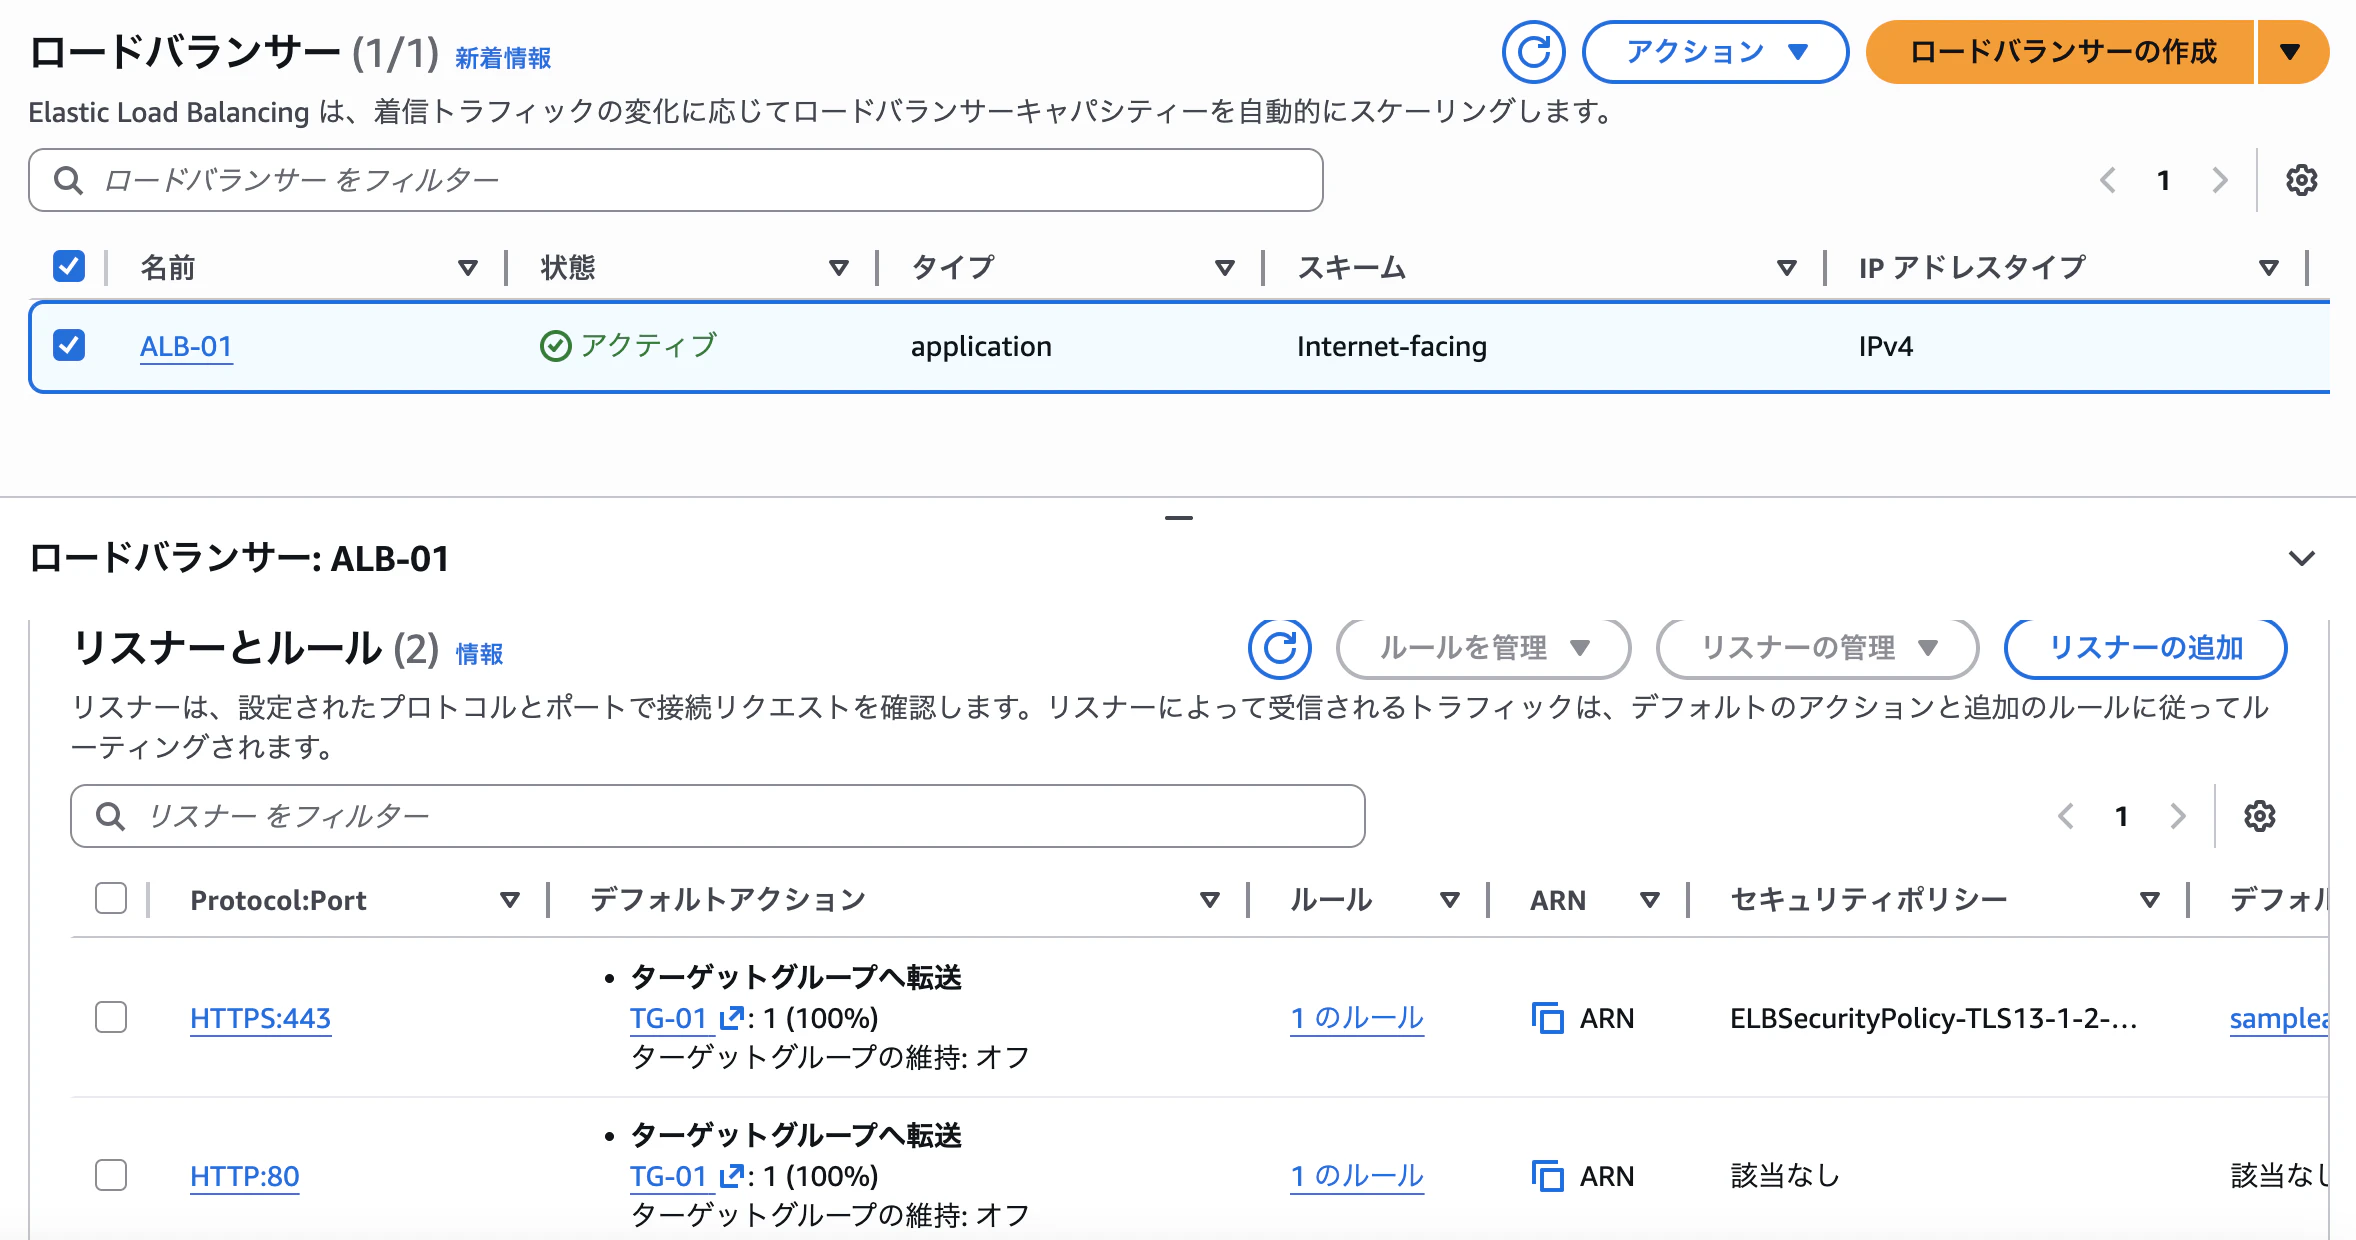This screenshot has width=2356, height=1240.
Task: Uncheck the ALB-01 row checkbox
Action: tap(69, 345)
